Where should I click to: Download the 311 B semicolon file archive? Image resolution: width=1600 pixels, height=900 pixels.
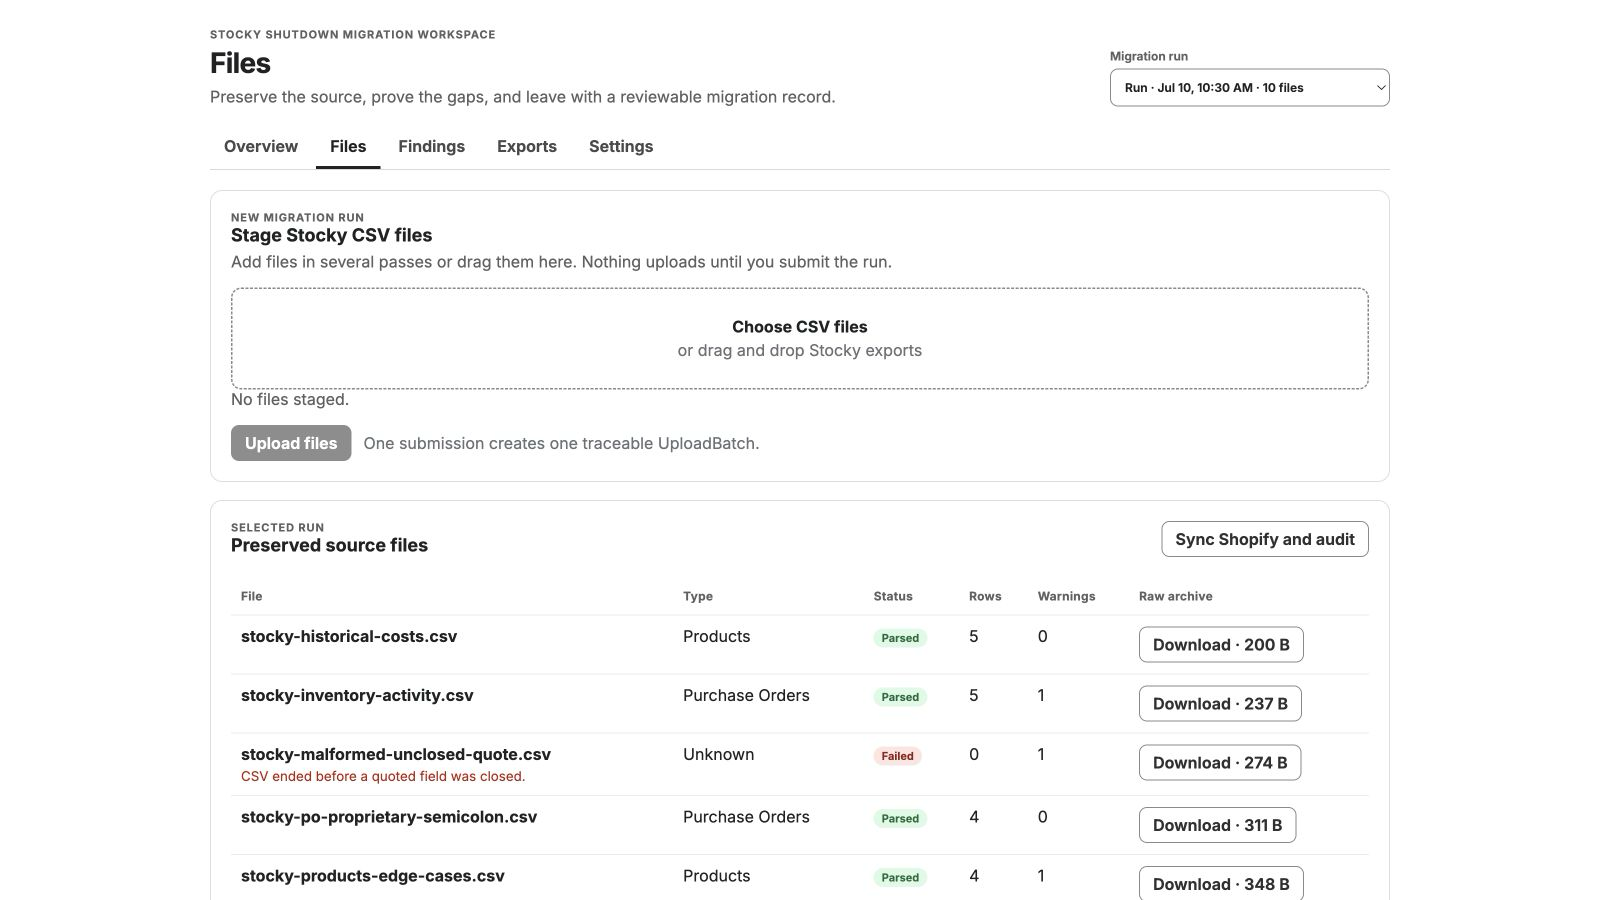pos(1217,825)
